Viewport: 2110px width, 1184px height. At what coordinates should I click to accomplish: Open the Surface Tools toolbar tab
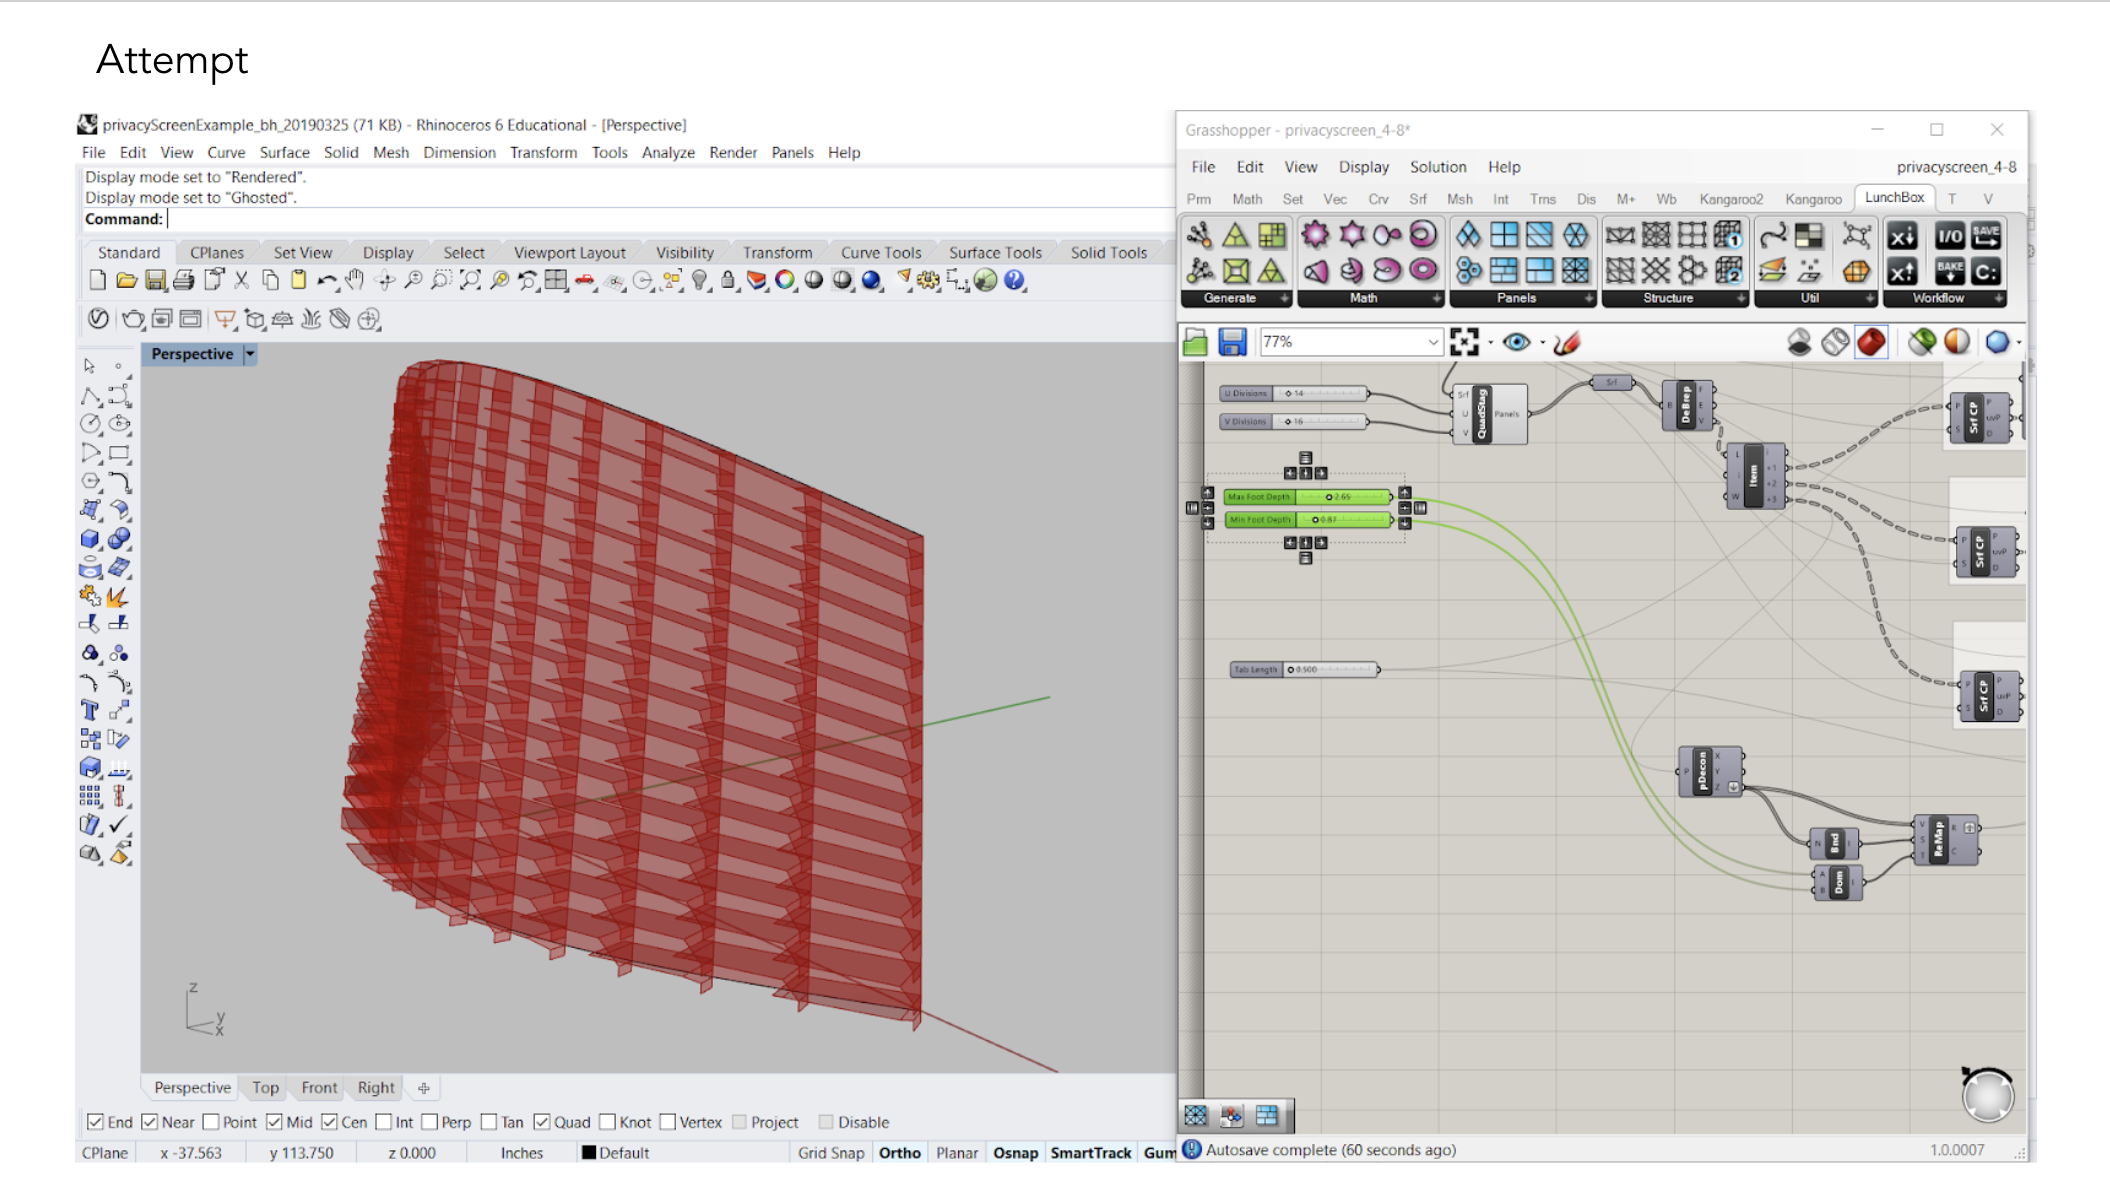[994, 253]
